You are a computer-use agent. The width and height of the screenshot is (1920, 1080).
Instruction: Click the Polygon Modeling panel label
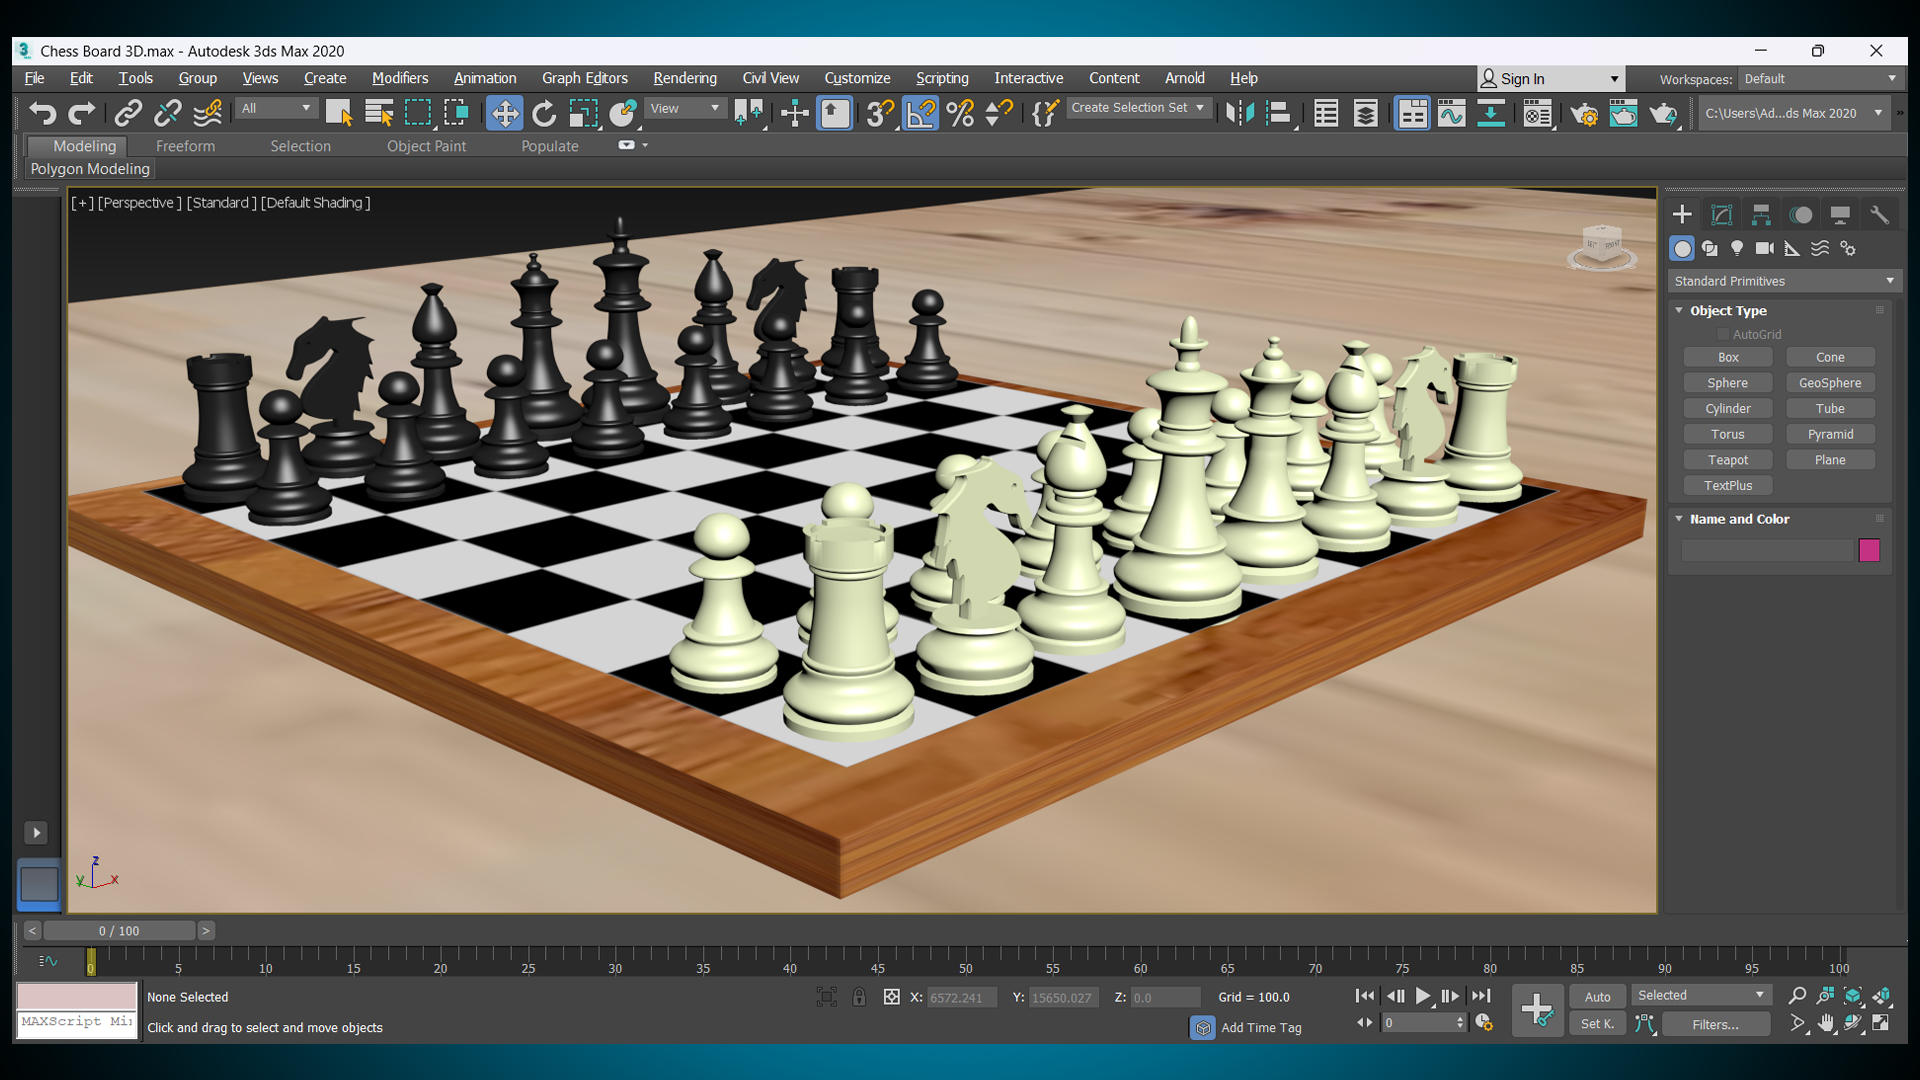point(90,169)
